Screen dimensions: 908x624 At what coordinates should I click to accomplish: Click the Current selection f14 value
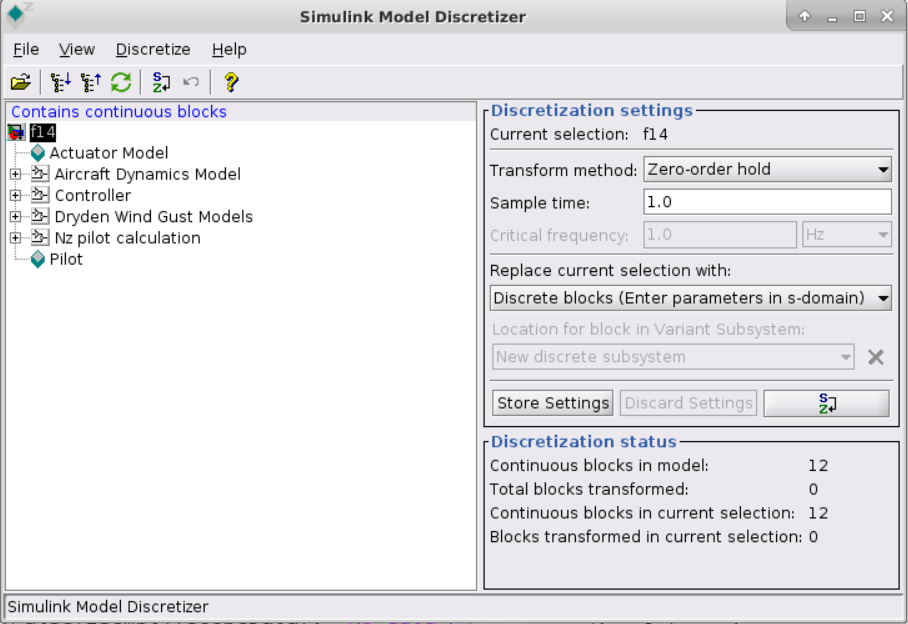coord(656,134)
